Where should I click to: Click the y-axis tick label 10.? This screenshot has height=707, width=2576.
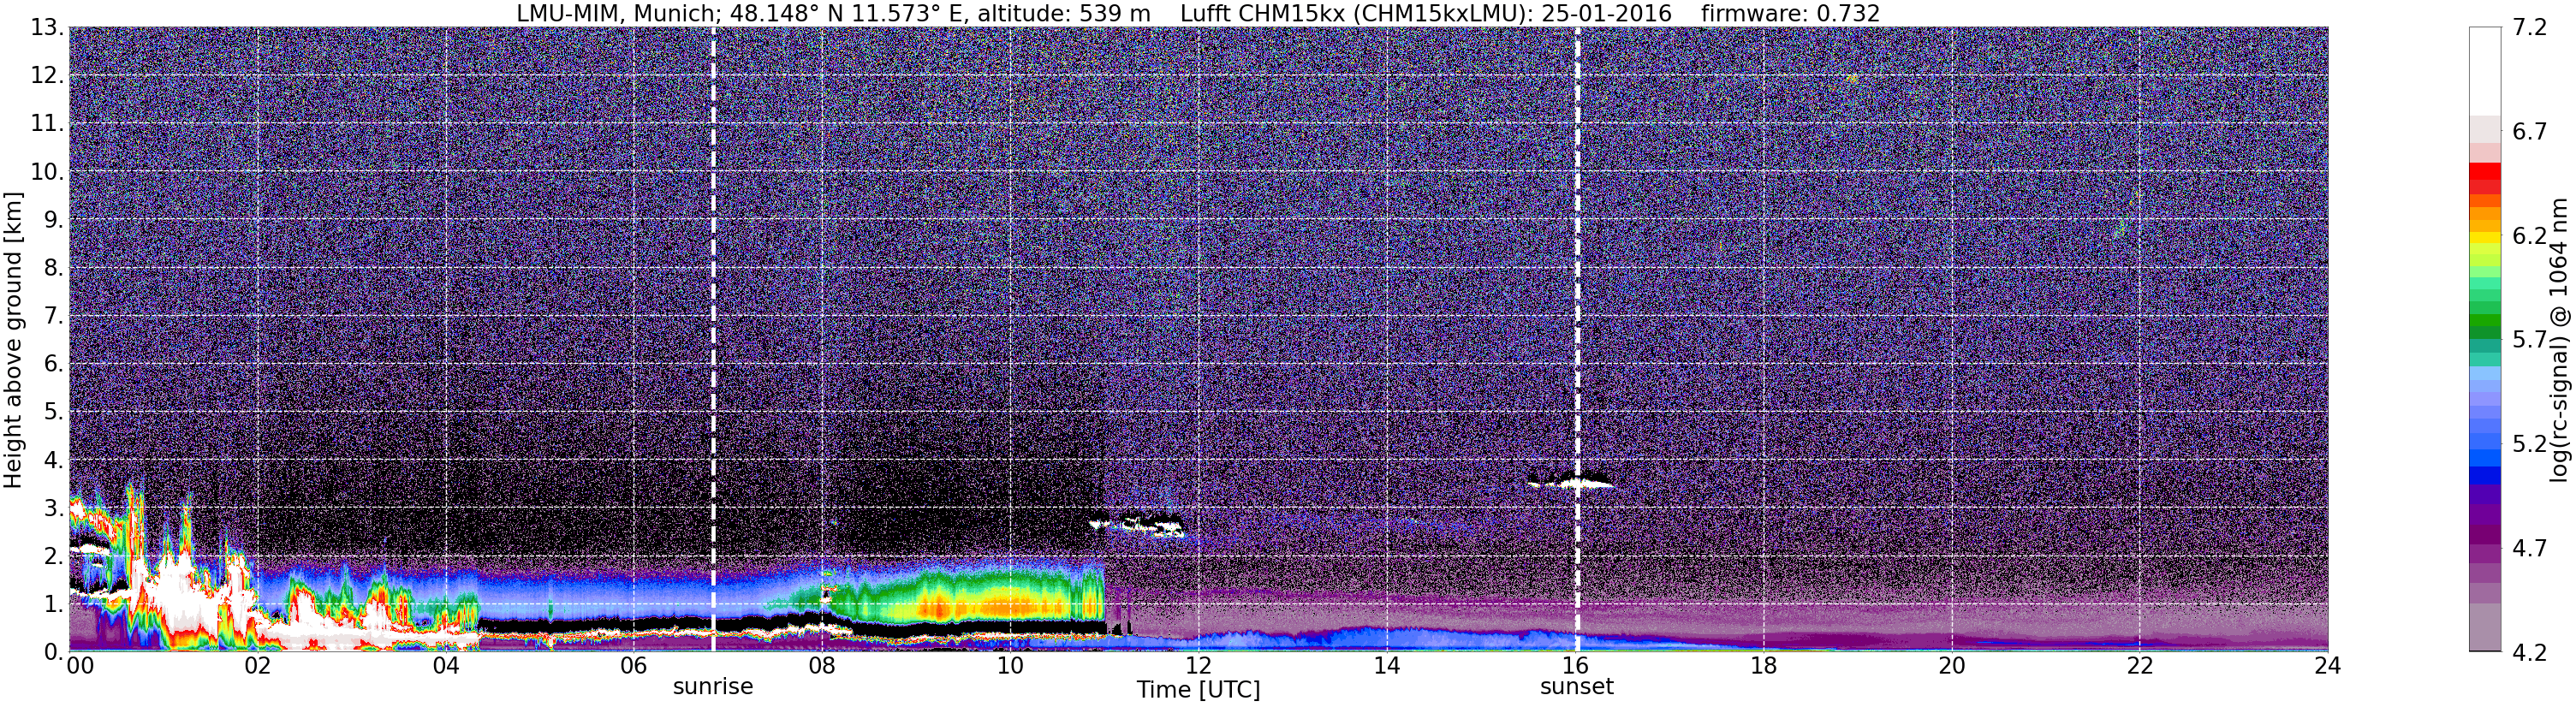(x=46, y=171)
